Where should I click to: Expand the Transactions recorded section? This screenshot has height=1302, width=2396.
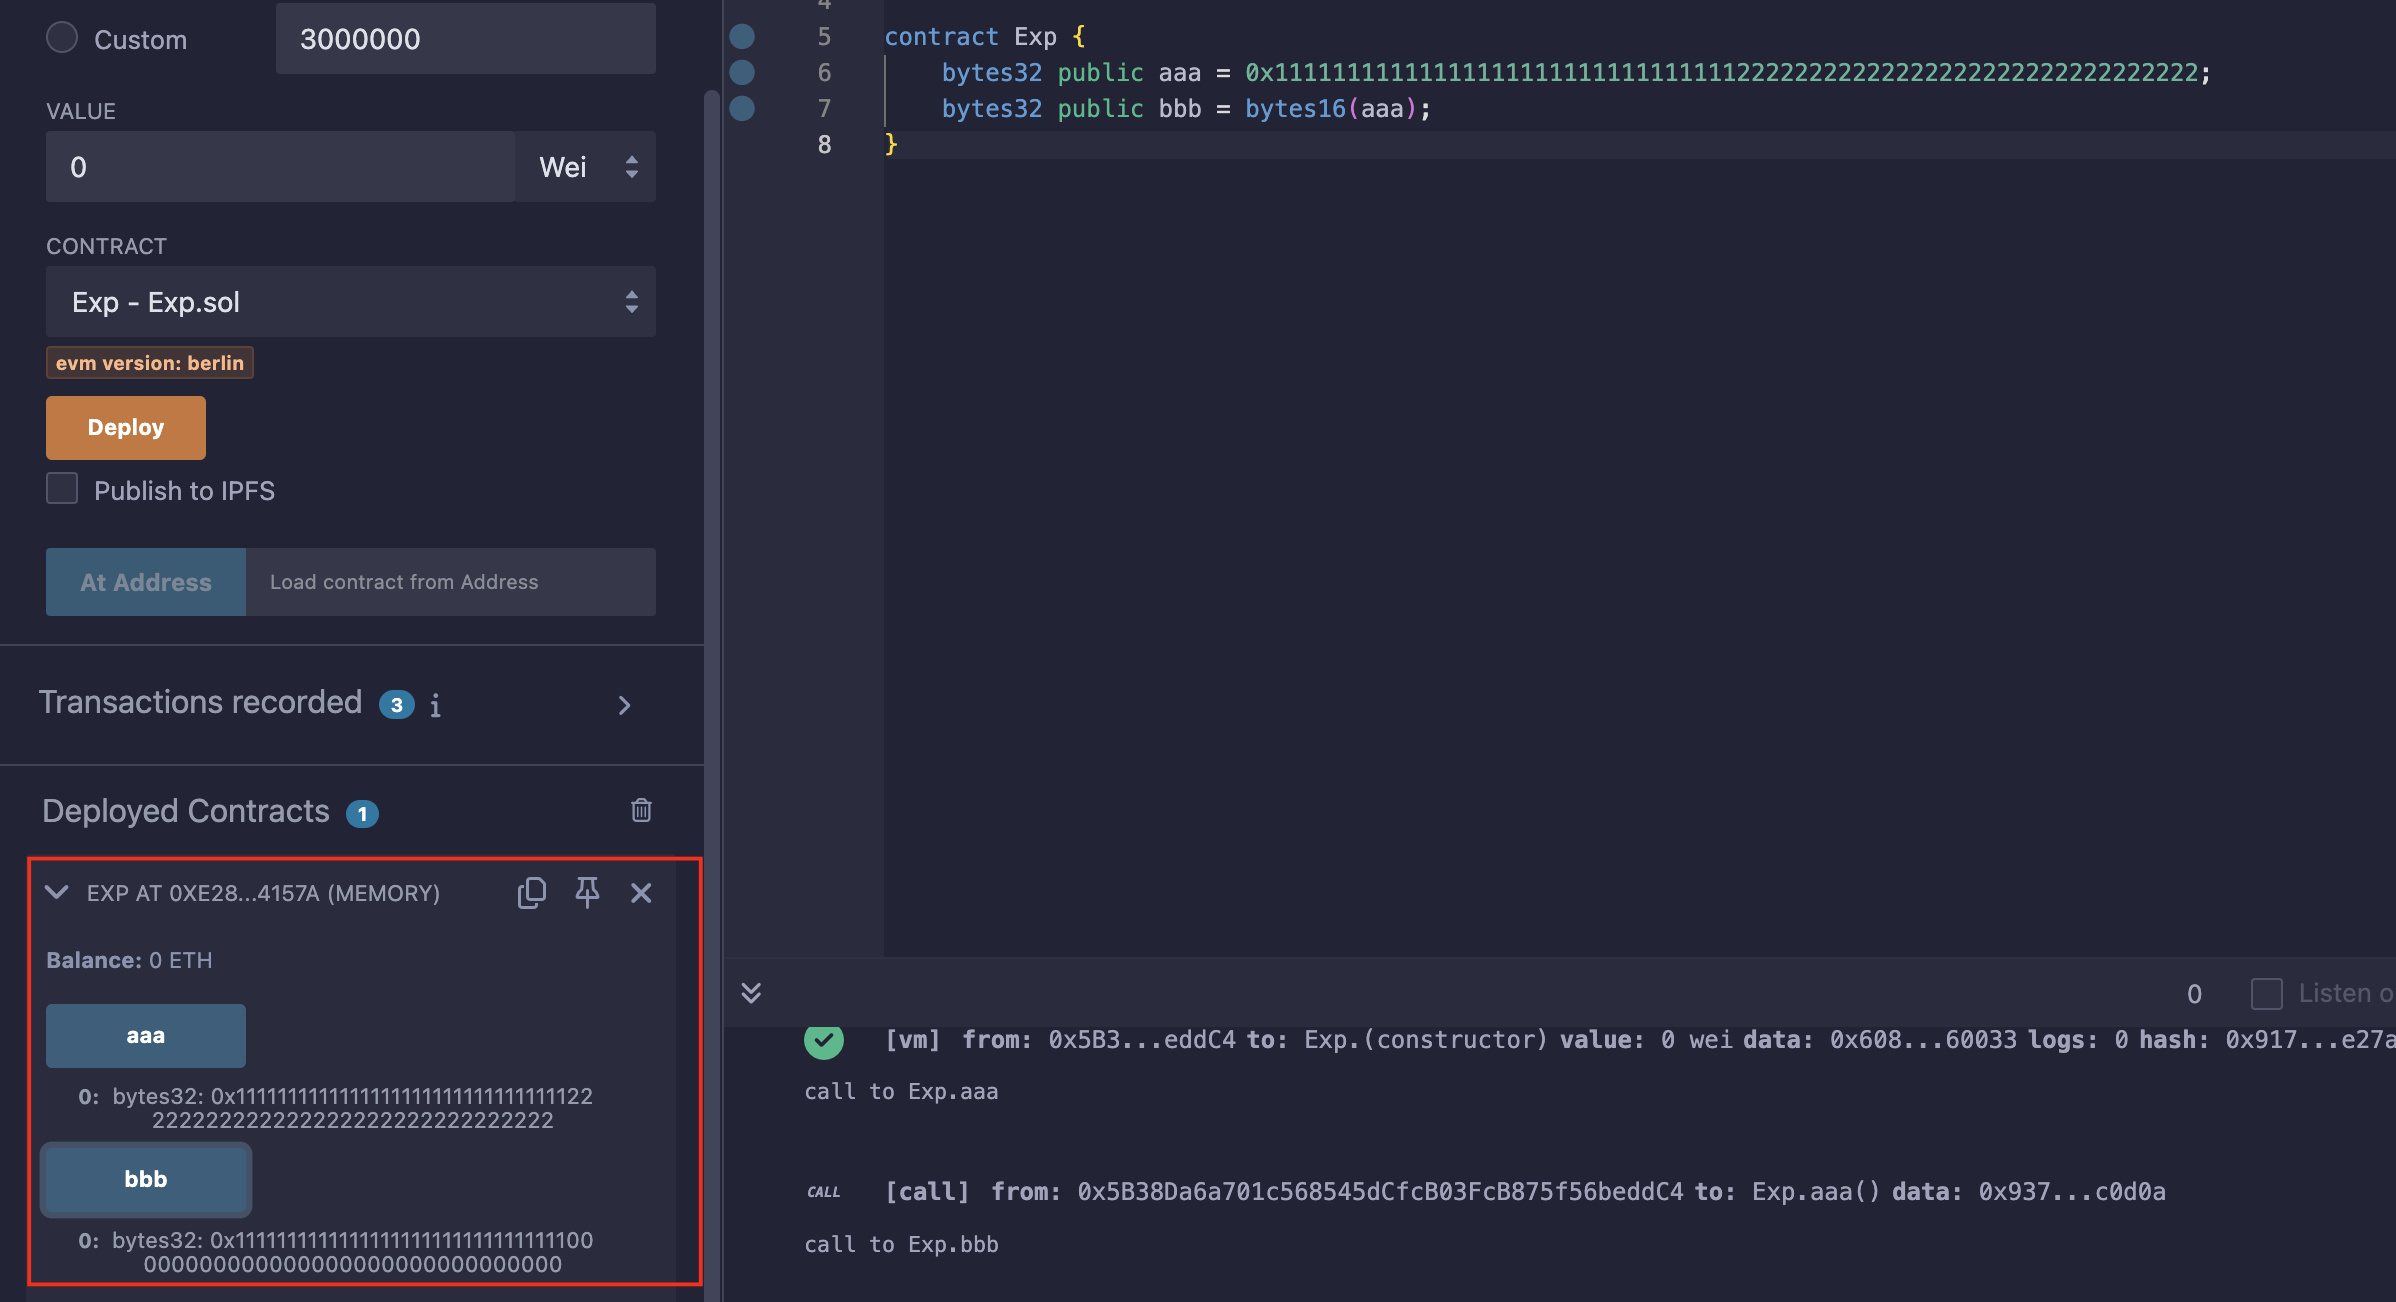point(624,705)
